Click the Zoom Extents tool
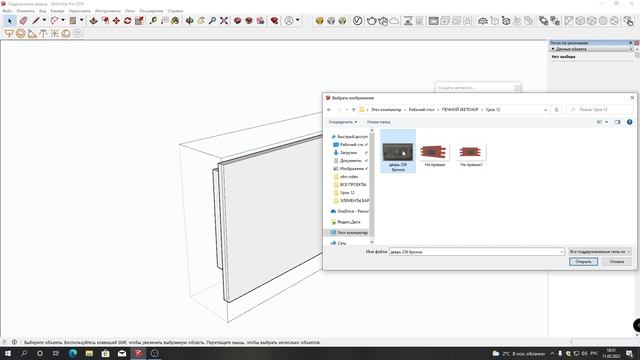640x360 pixels. coord(224,20)
